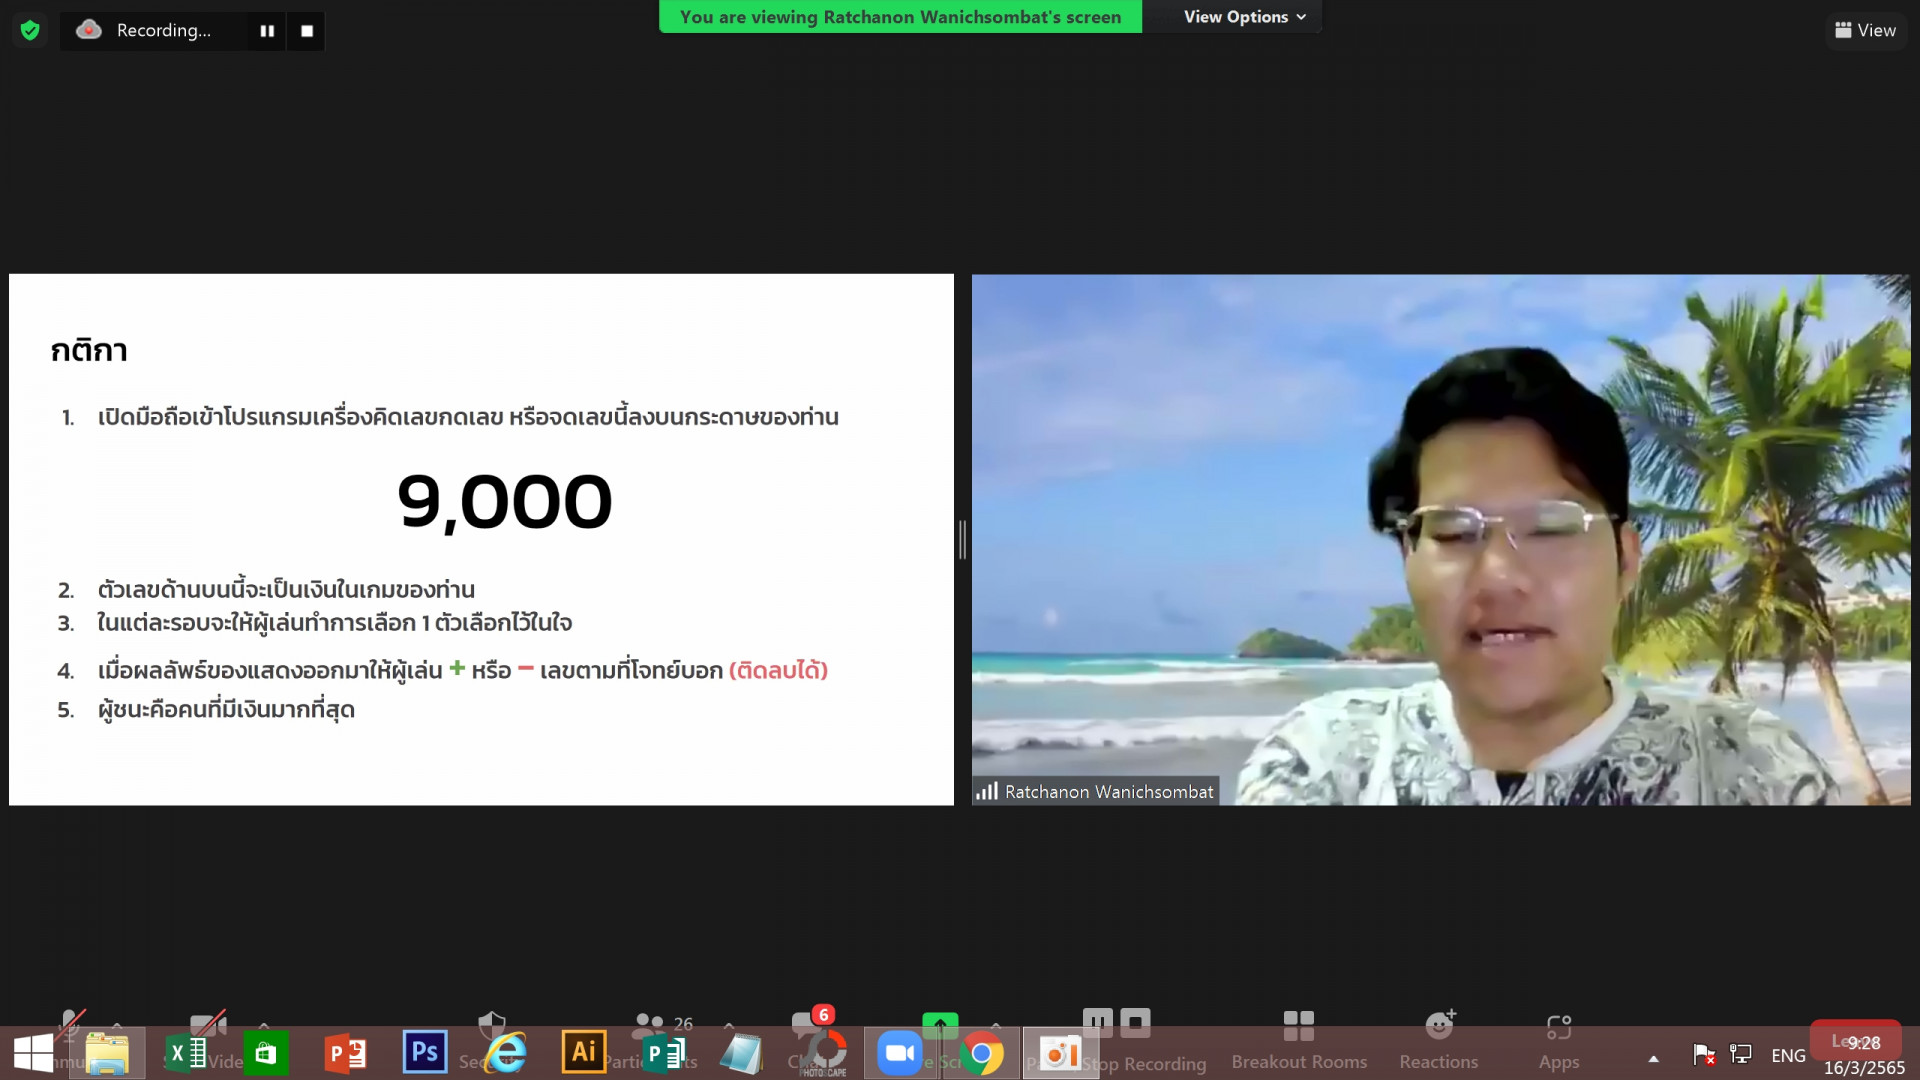Screen dimensions: 1920x1080
Task: Click rule 3 text on slide
Action: pyautogui.click(x=334, y=623)
